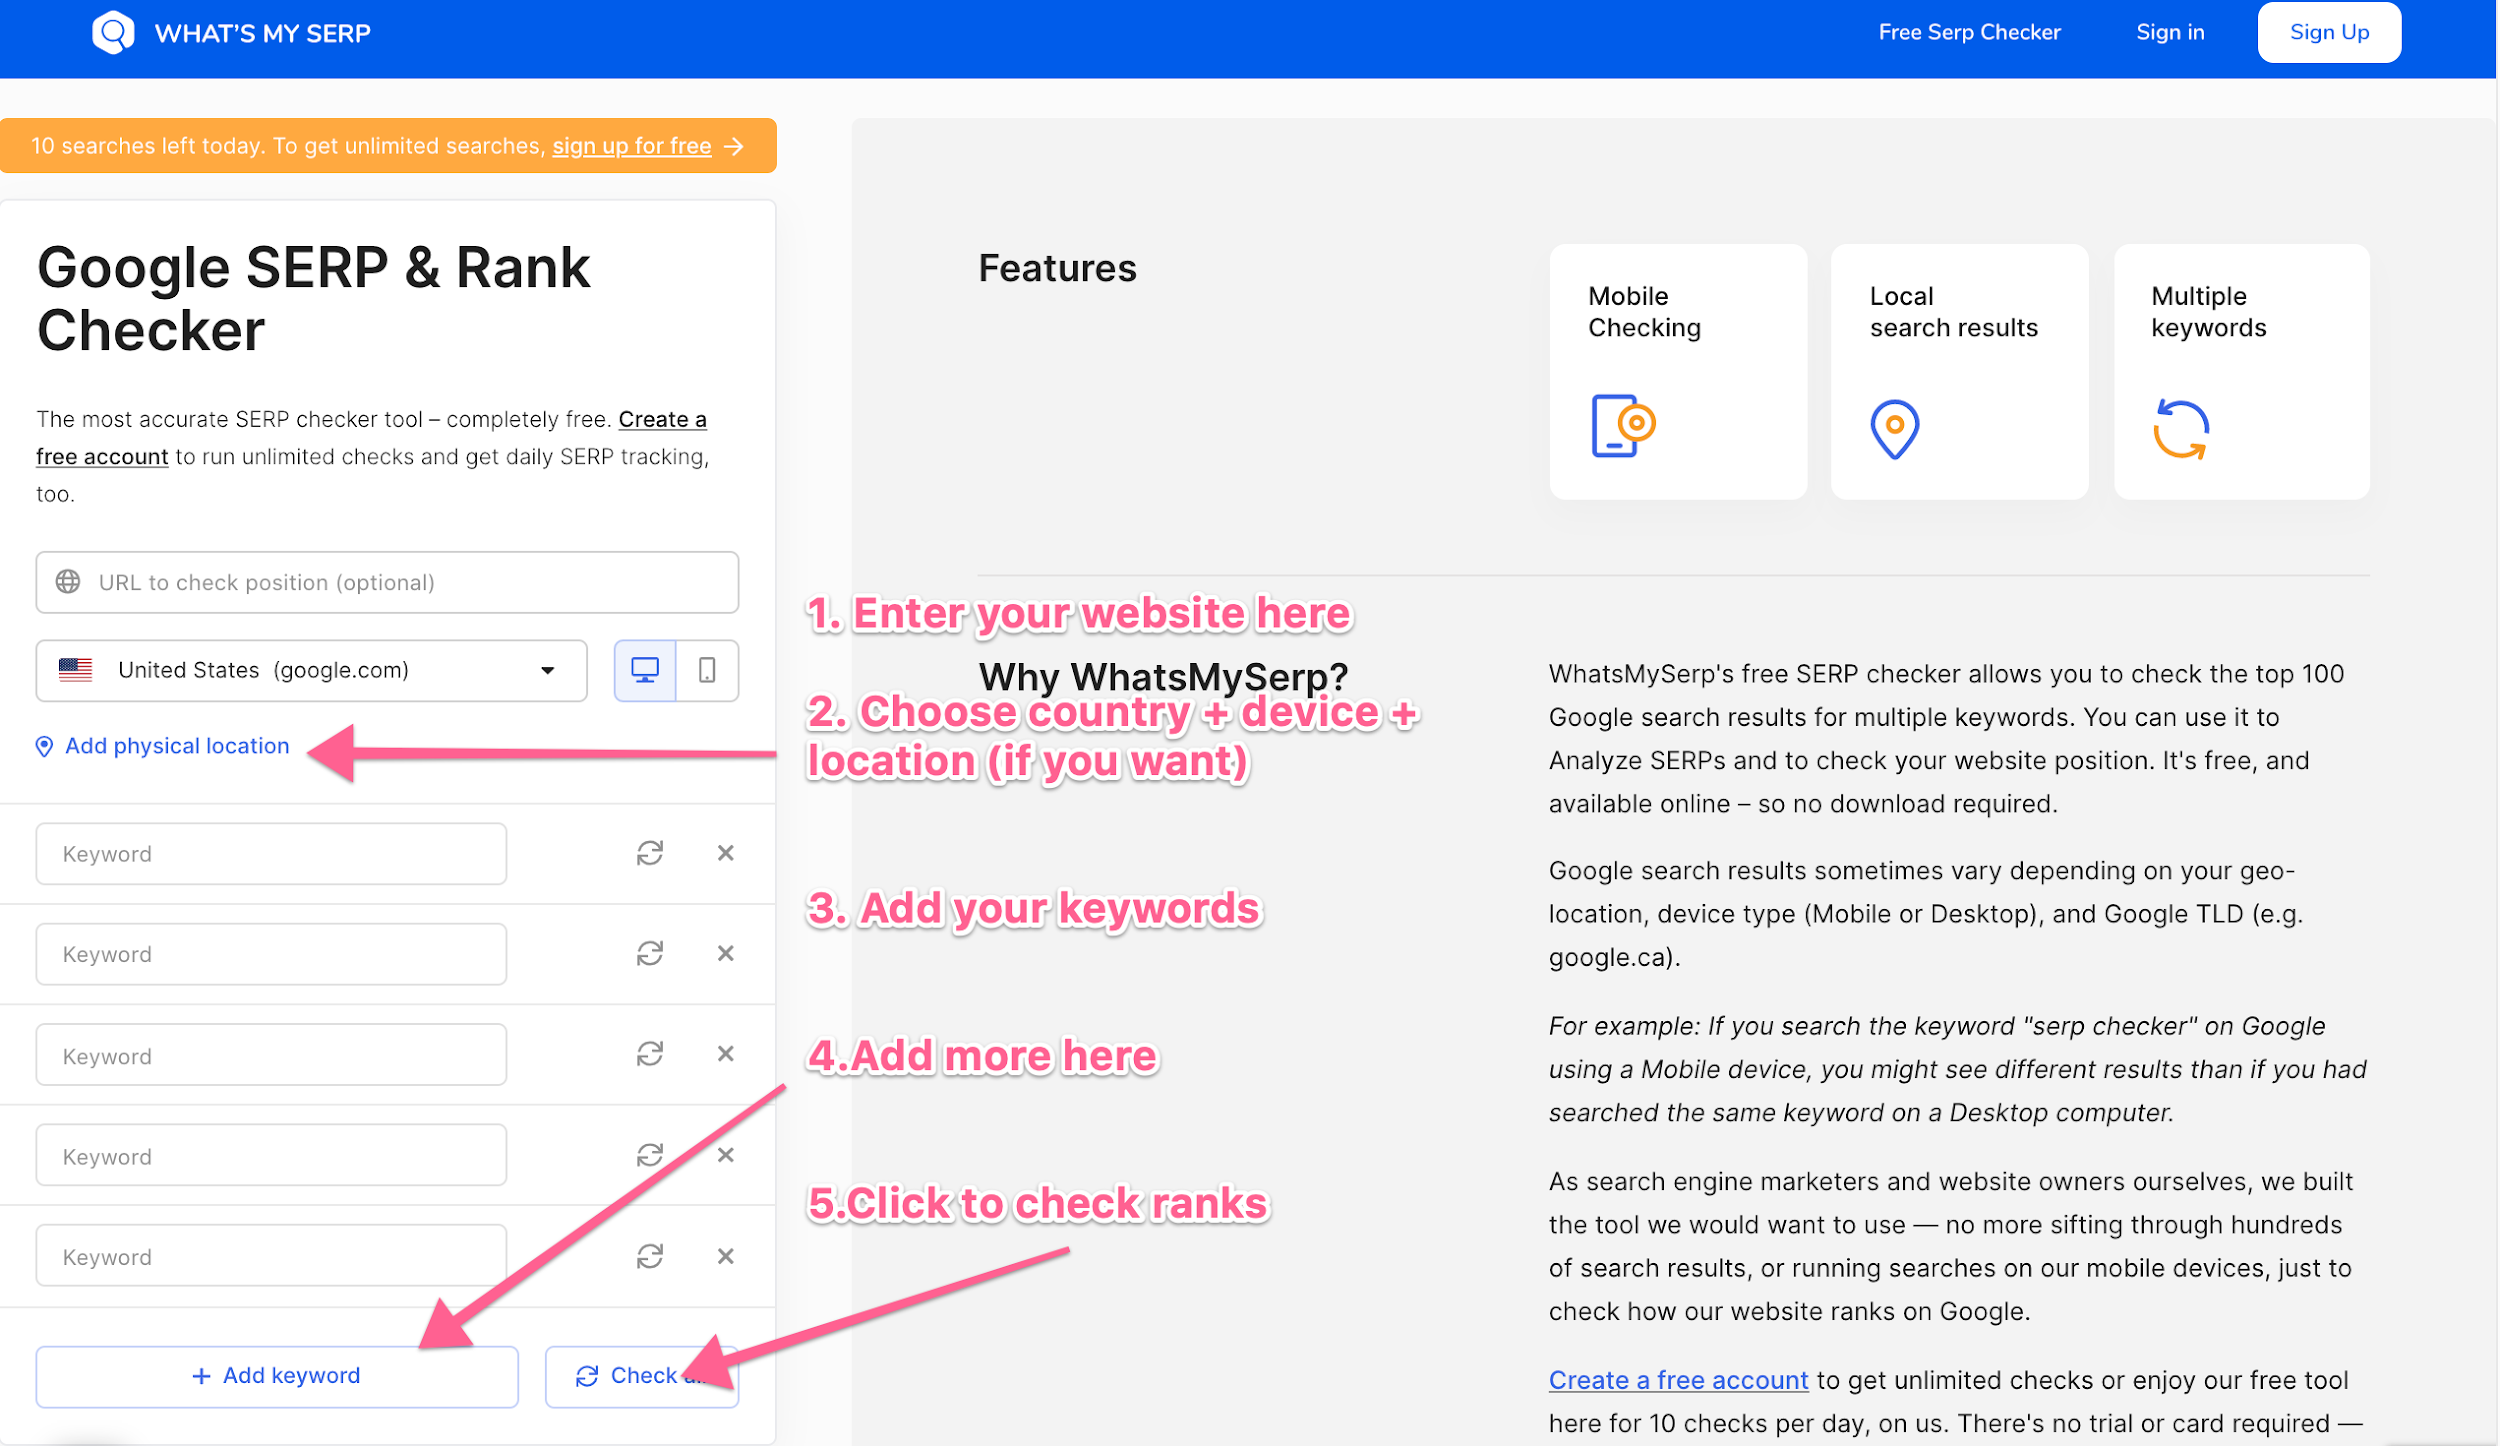Click the Check all button

pyautogui.click(x=642, y=1377)
